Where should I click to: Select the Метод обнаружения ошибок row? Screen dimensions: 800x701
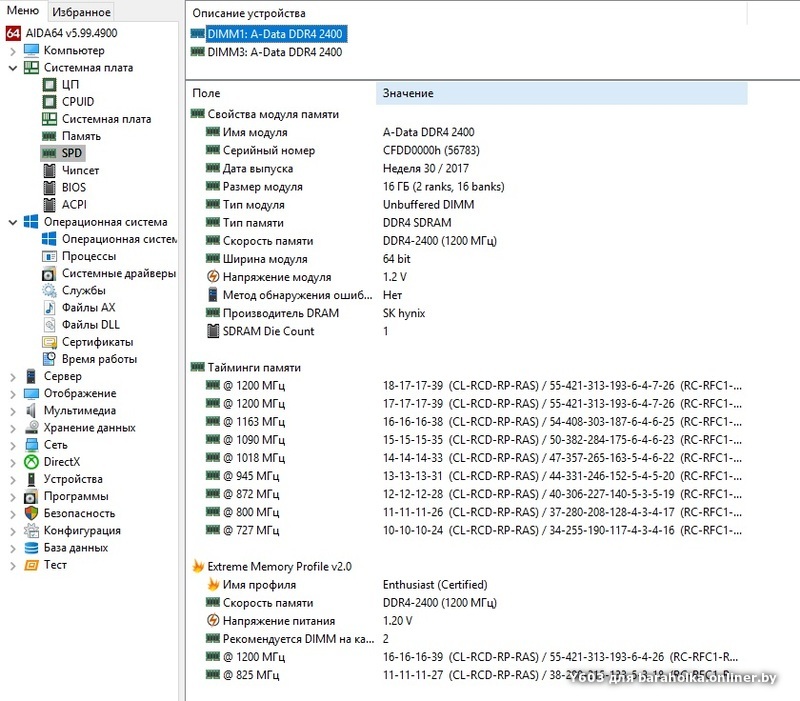(x=467, y=295)
